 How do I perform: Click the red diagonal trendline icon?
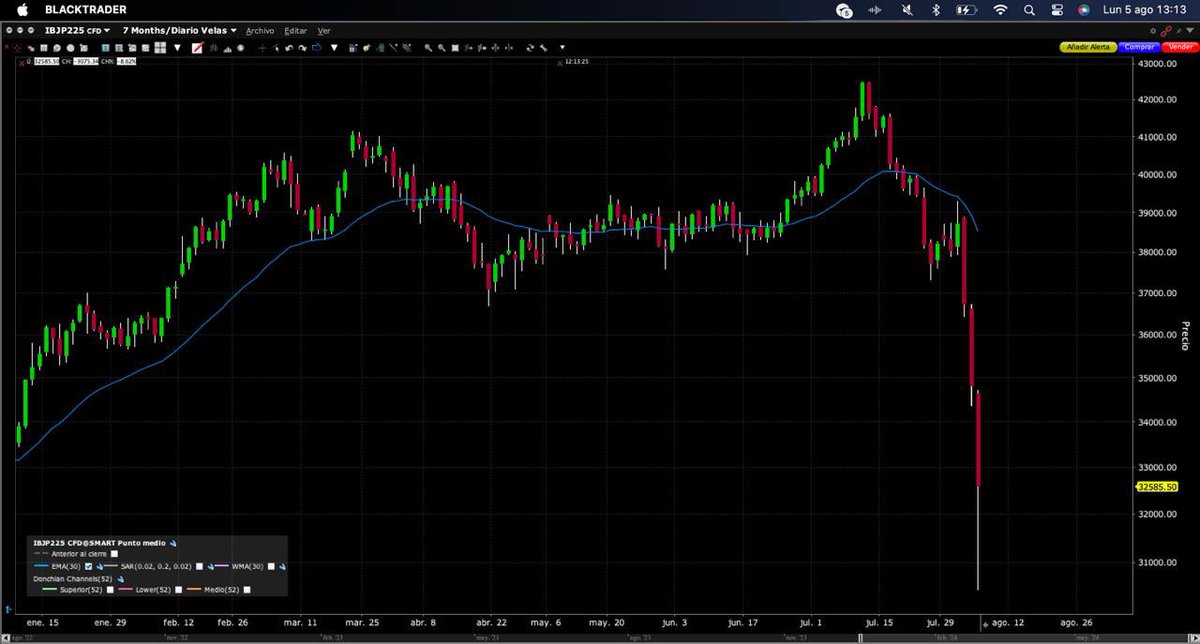[197, 47]
